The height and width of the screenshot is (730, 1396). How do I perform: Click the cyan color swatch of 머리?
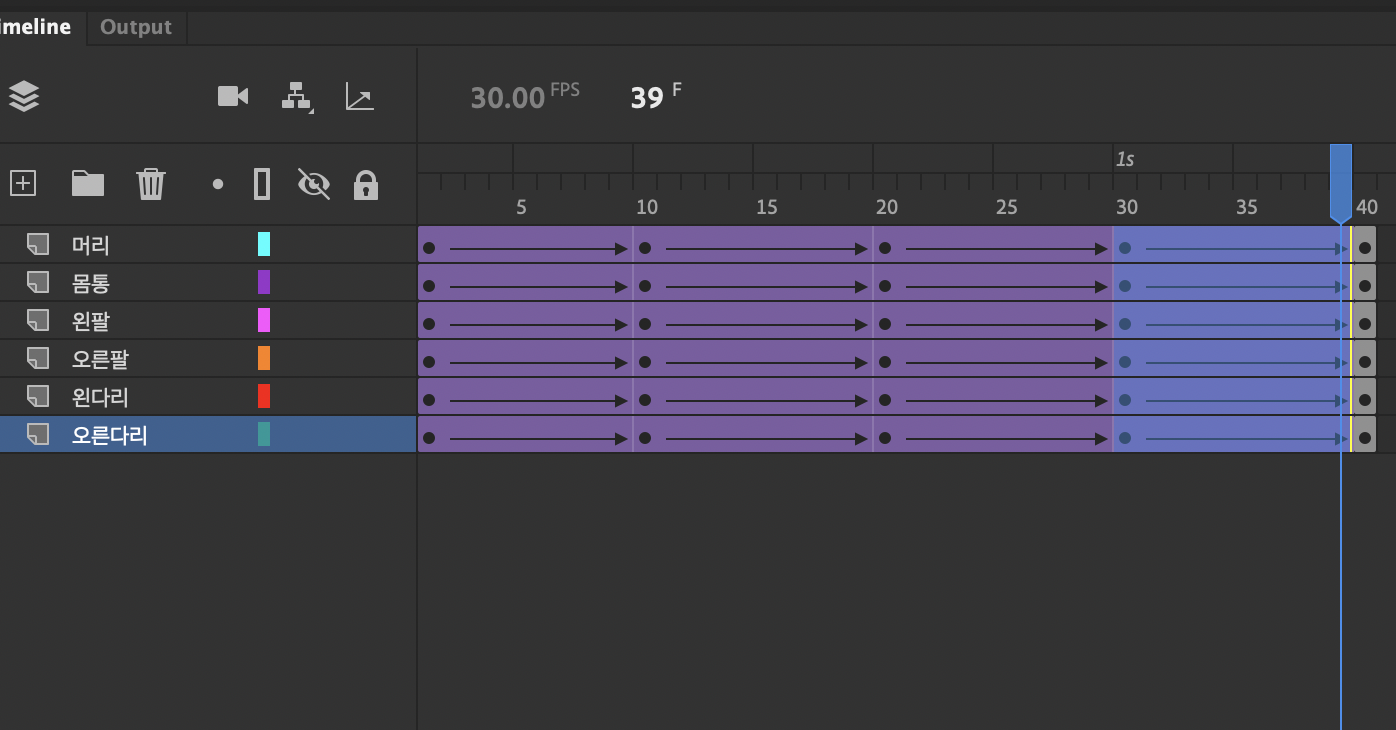pos(264,244)
